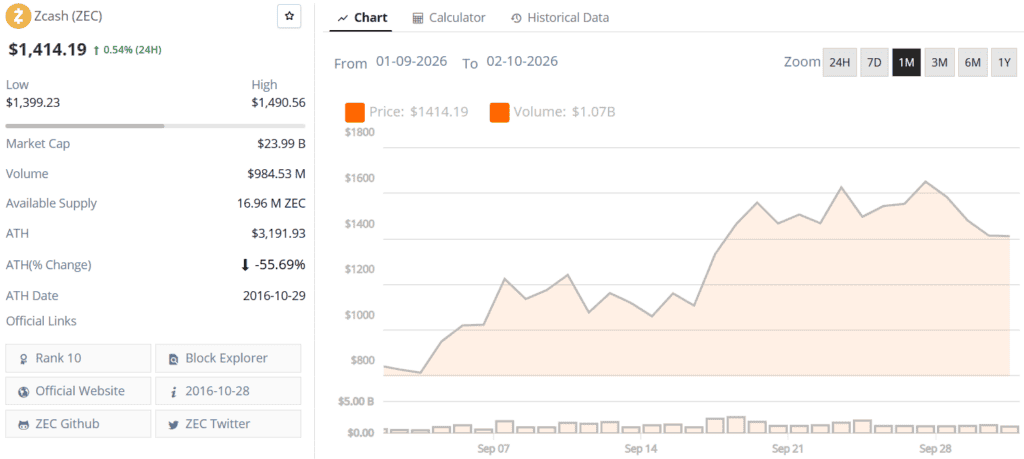
Task: Edit the From date 01-09-2026
Action: pos(411,62)
